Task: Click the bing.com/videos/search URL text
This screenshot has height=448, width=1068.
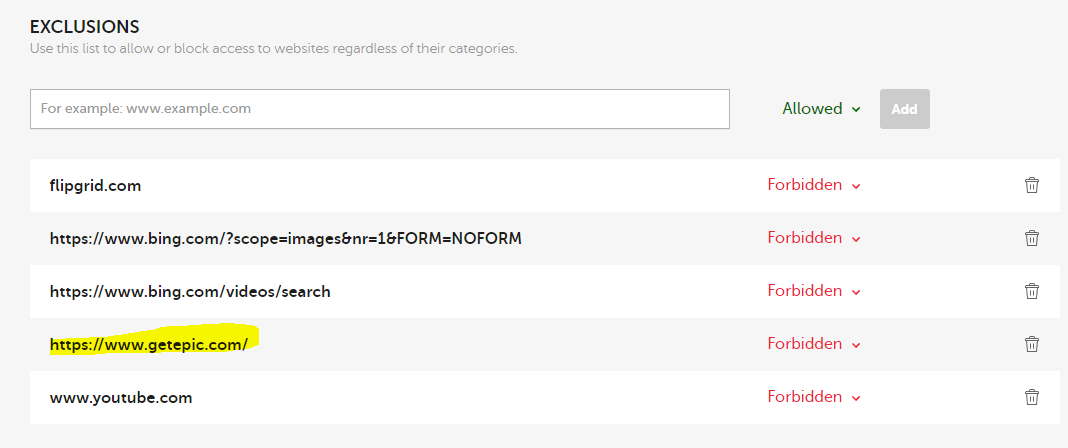Action: tap(190, 292)
